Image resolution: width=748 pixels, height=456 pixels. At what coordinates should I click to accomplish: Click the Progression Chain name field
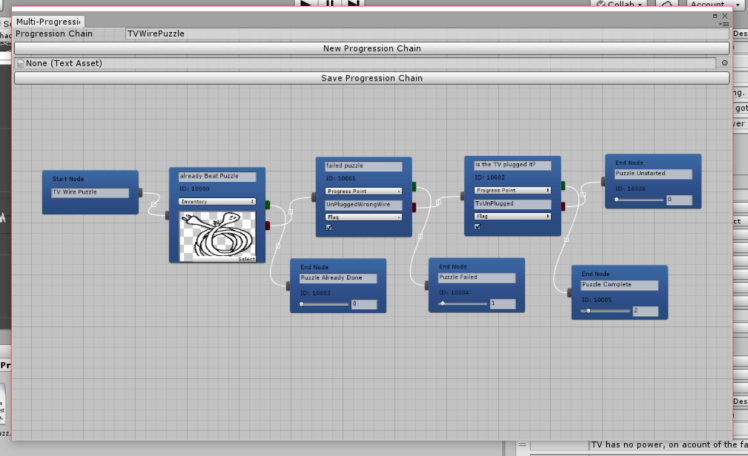click(420, 34)
